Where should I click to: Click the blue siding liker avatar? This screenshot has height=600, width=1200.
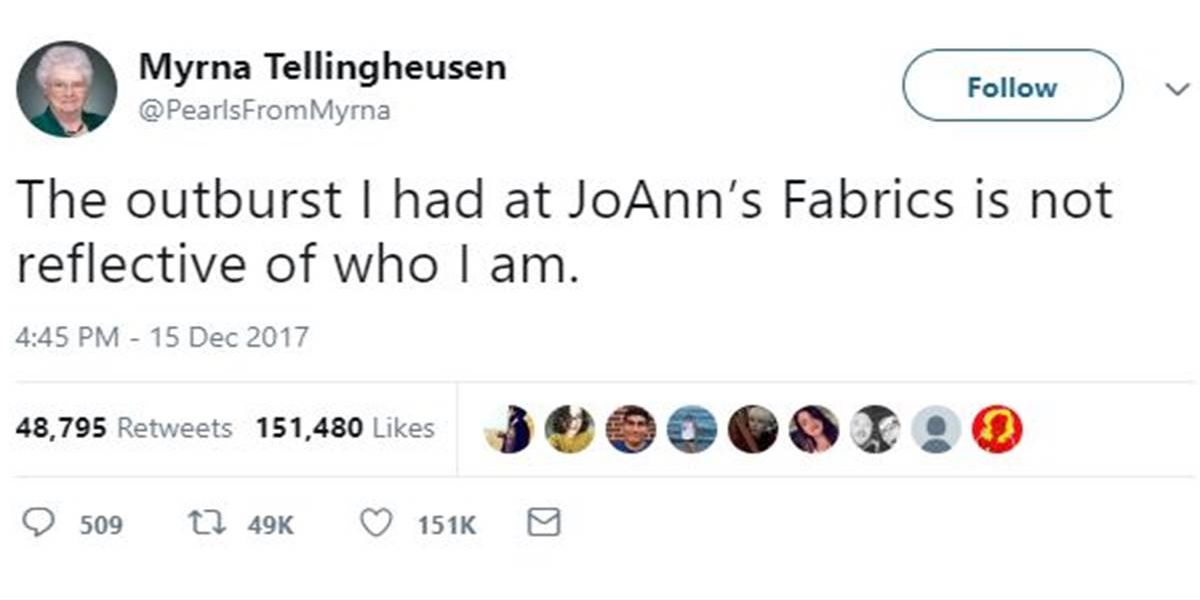[x=691, y=430]
